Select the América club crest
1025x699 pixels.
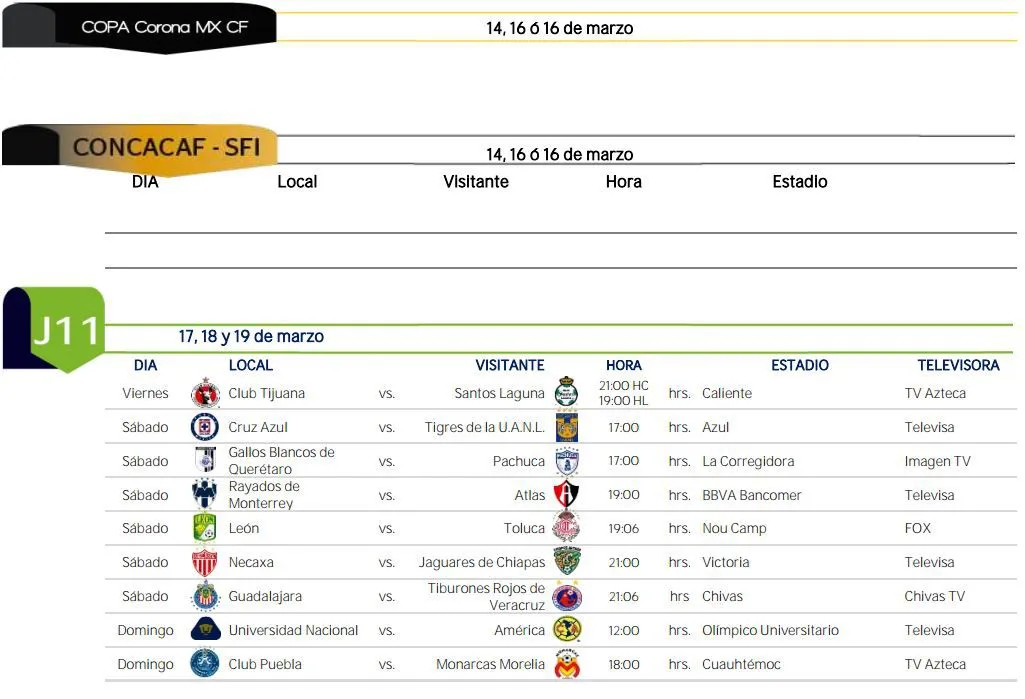point(567,630)
